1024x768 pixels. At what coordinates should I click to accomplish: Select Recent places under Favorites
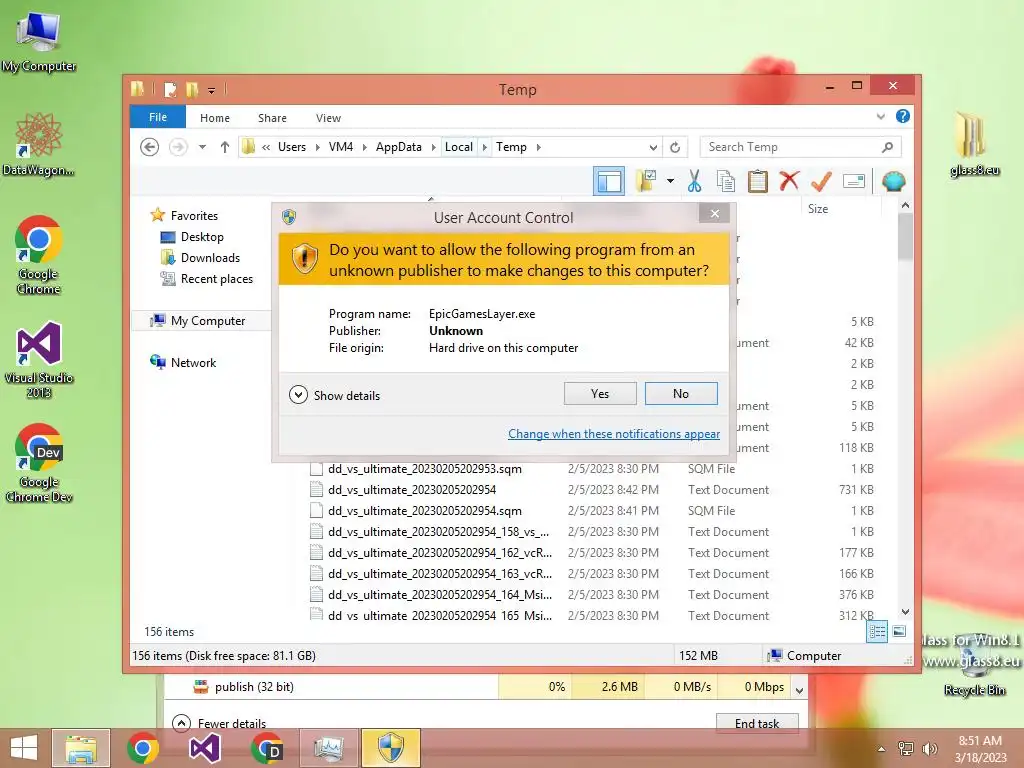(217, 279)
